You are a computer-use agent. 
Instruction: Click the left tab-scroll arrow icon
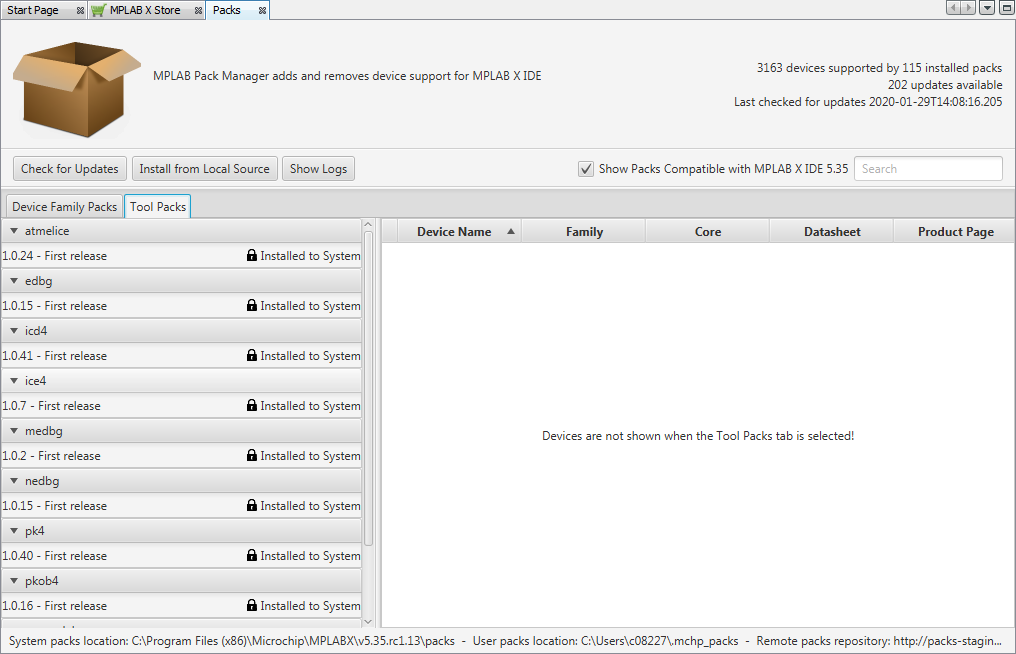(952, 7)
